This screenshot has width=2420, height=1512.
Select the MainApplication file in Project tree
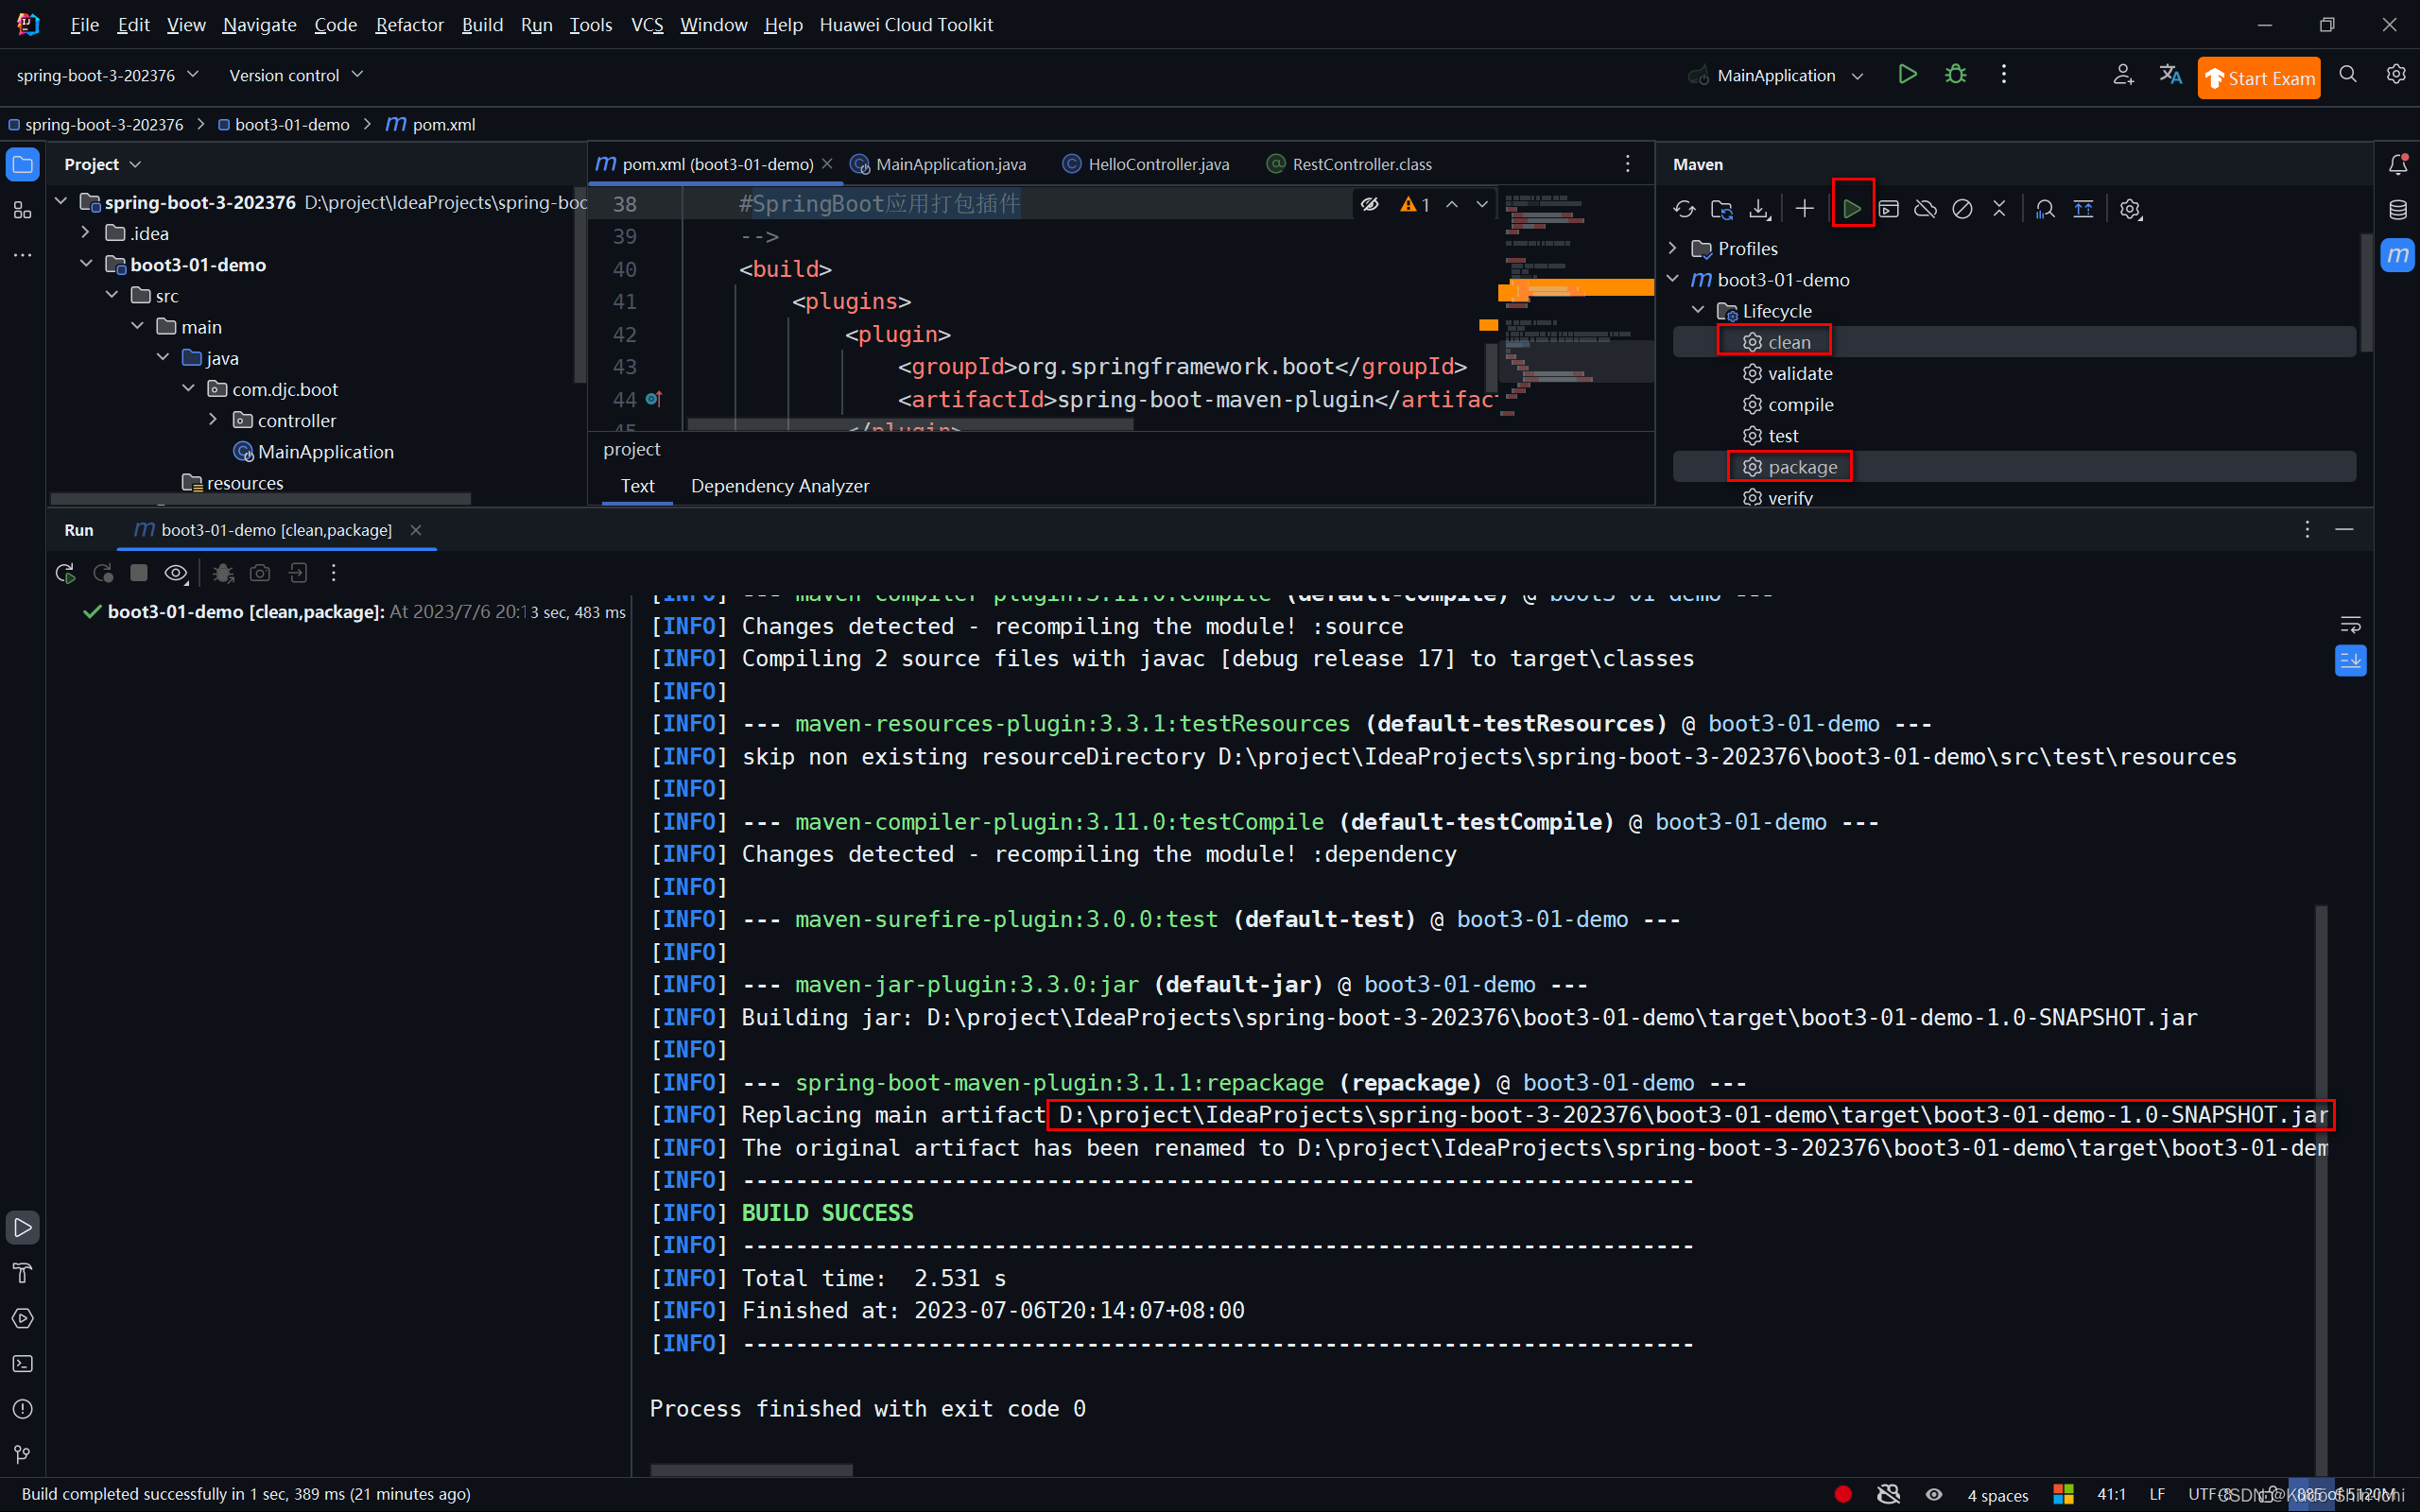point(314,451)
